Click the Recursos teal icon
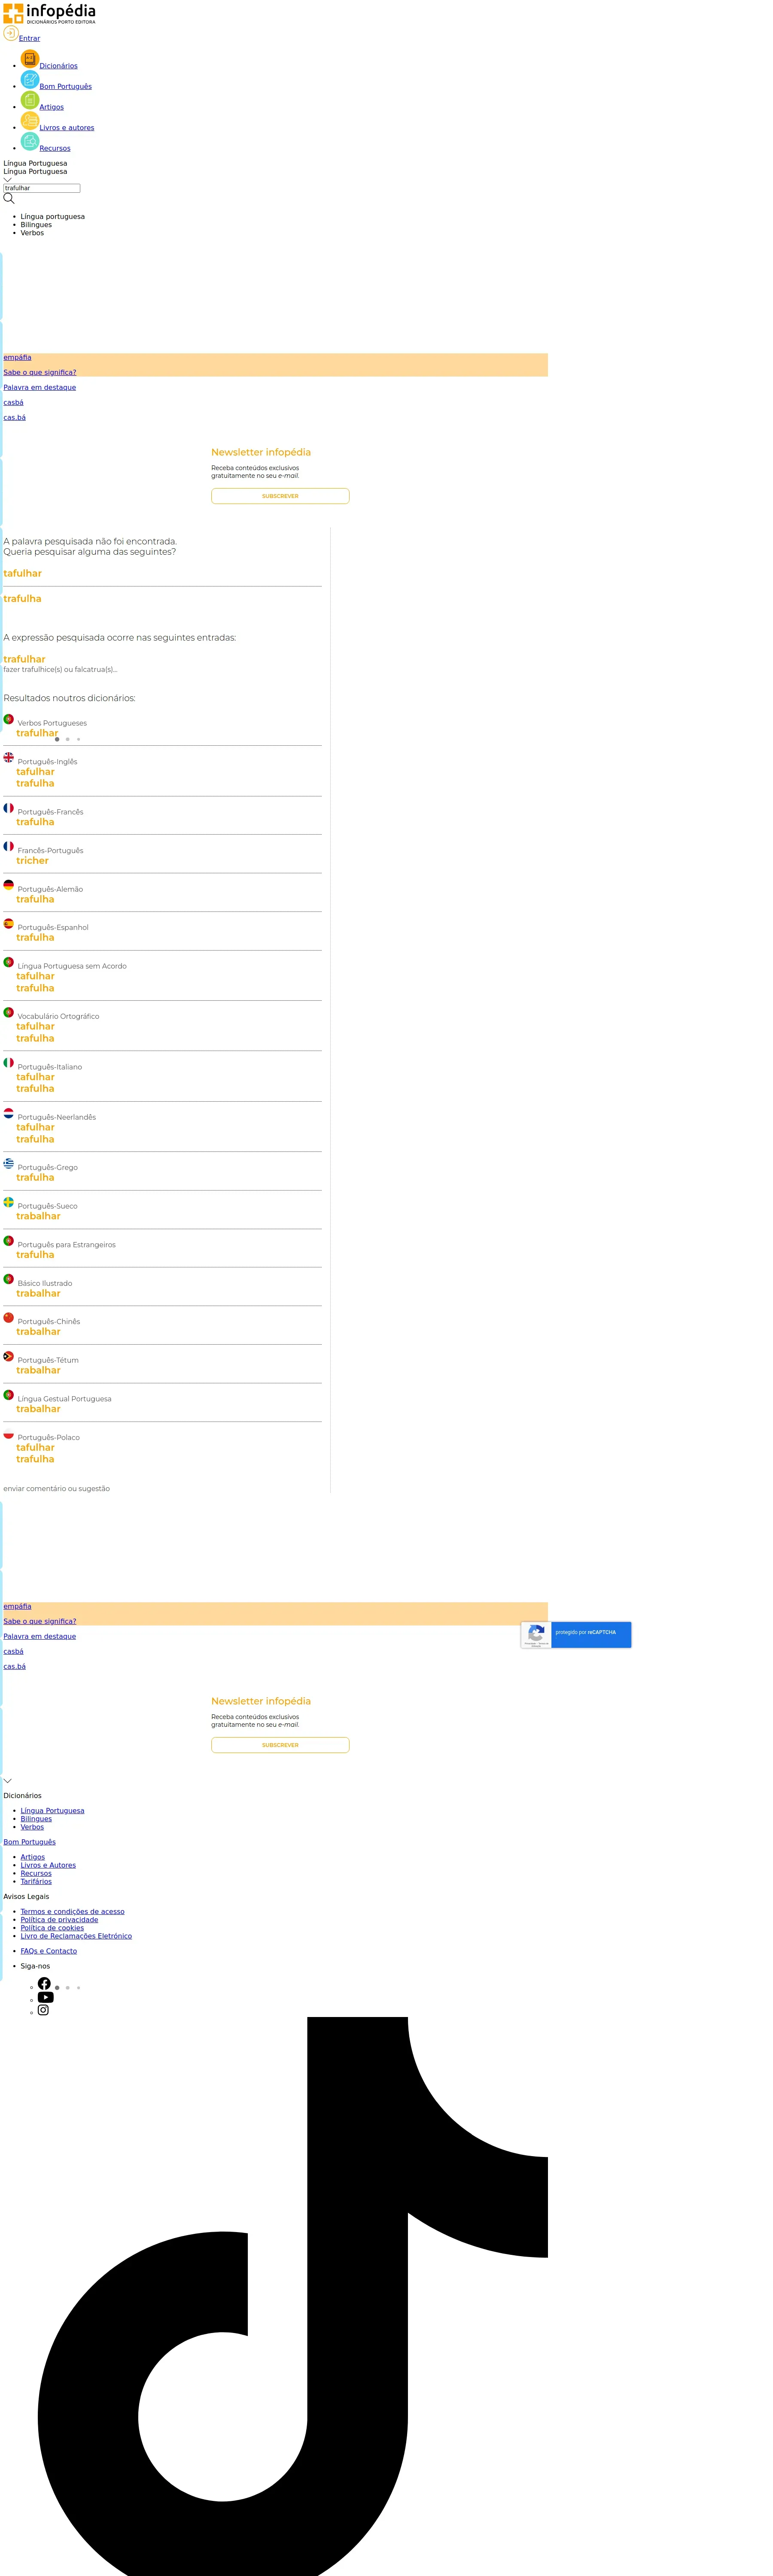The width and height of the screenshot is (773, 2576). (30, 141)
